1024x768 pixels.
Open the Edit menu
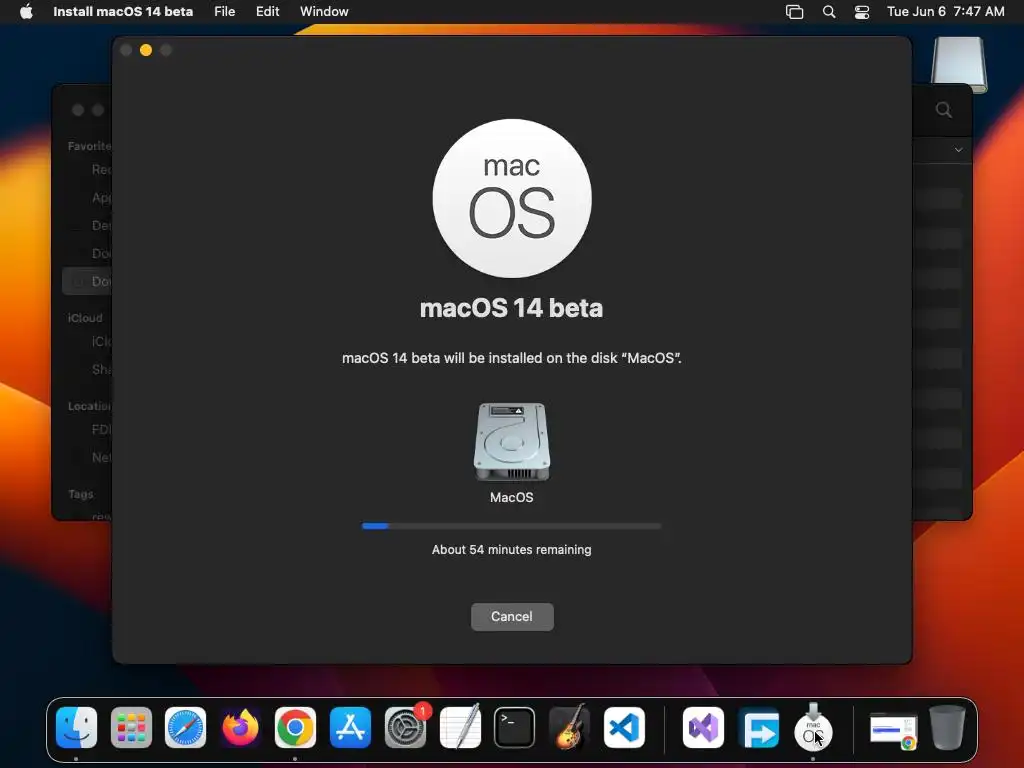pyautogui.click(x=267, y=12)
